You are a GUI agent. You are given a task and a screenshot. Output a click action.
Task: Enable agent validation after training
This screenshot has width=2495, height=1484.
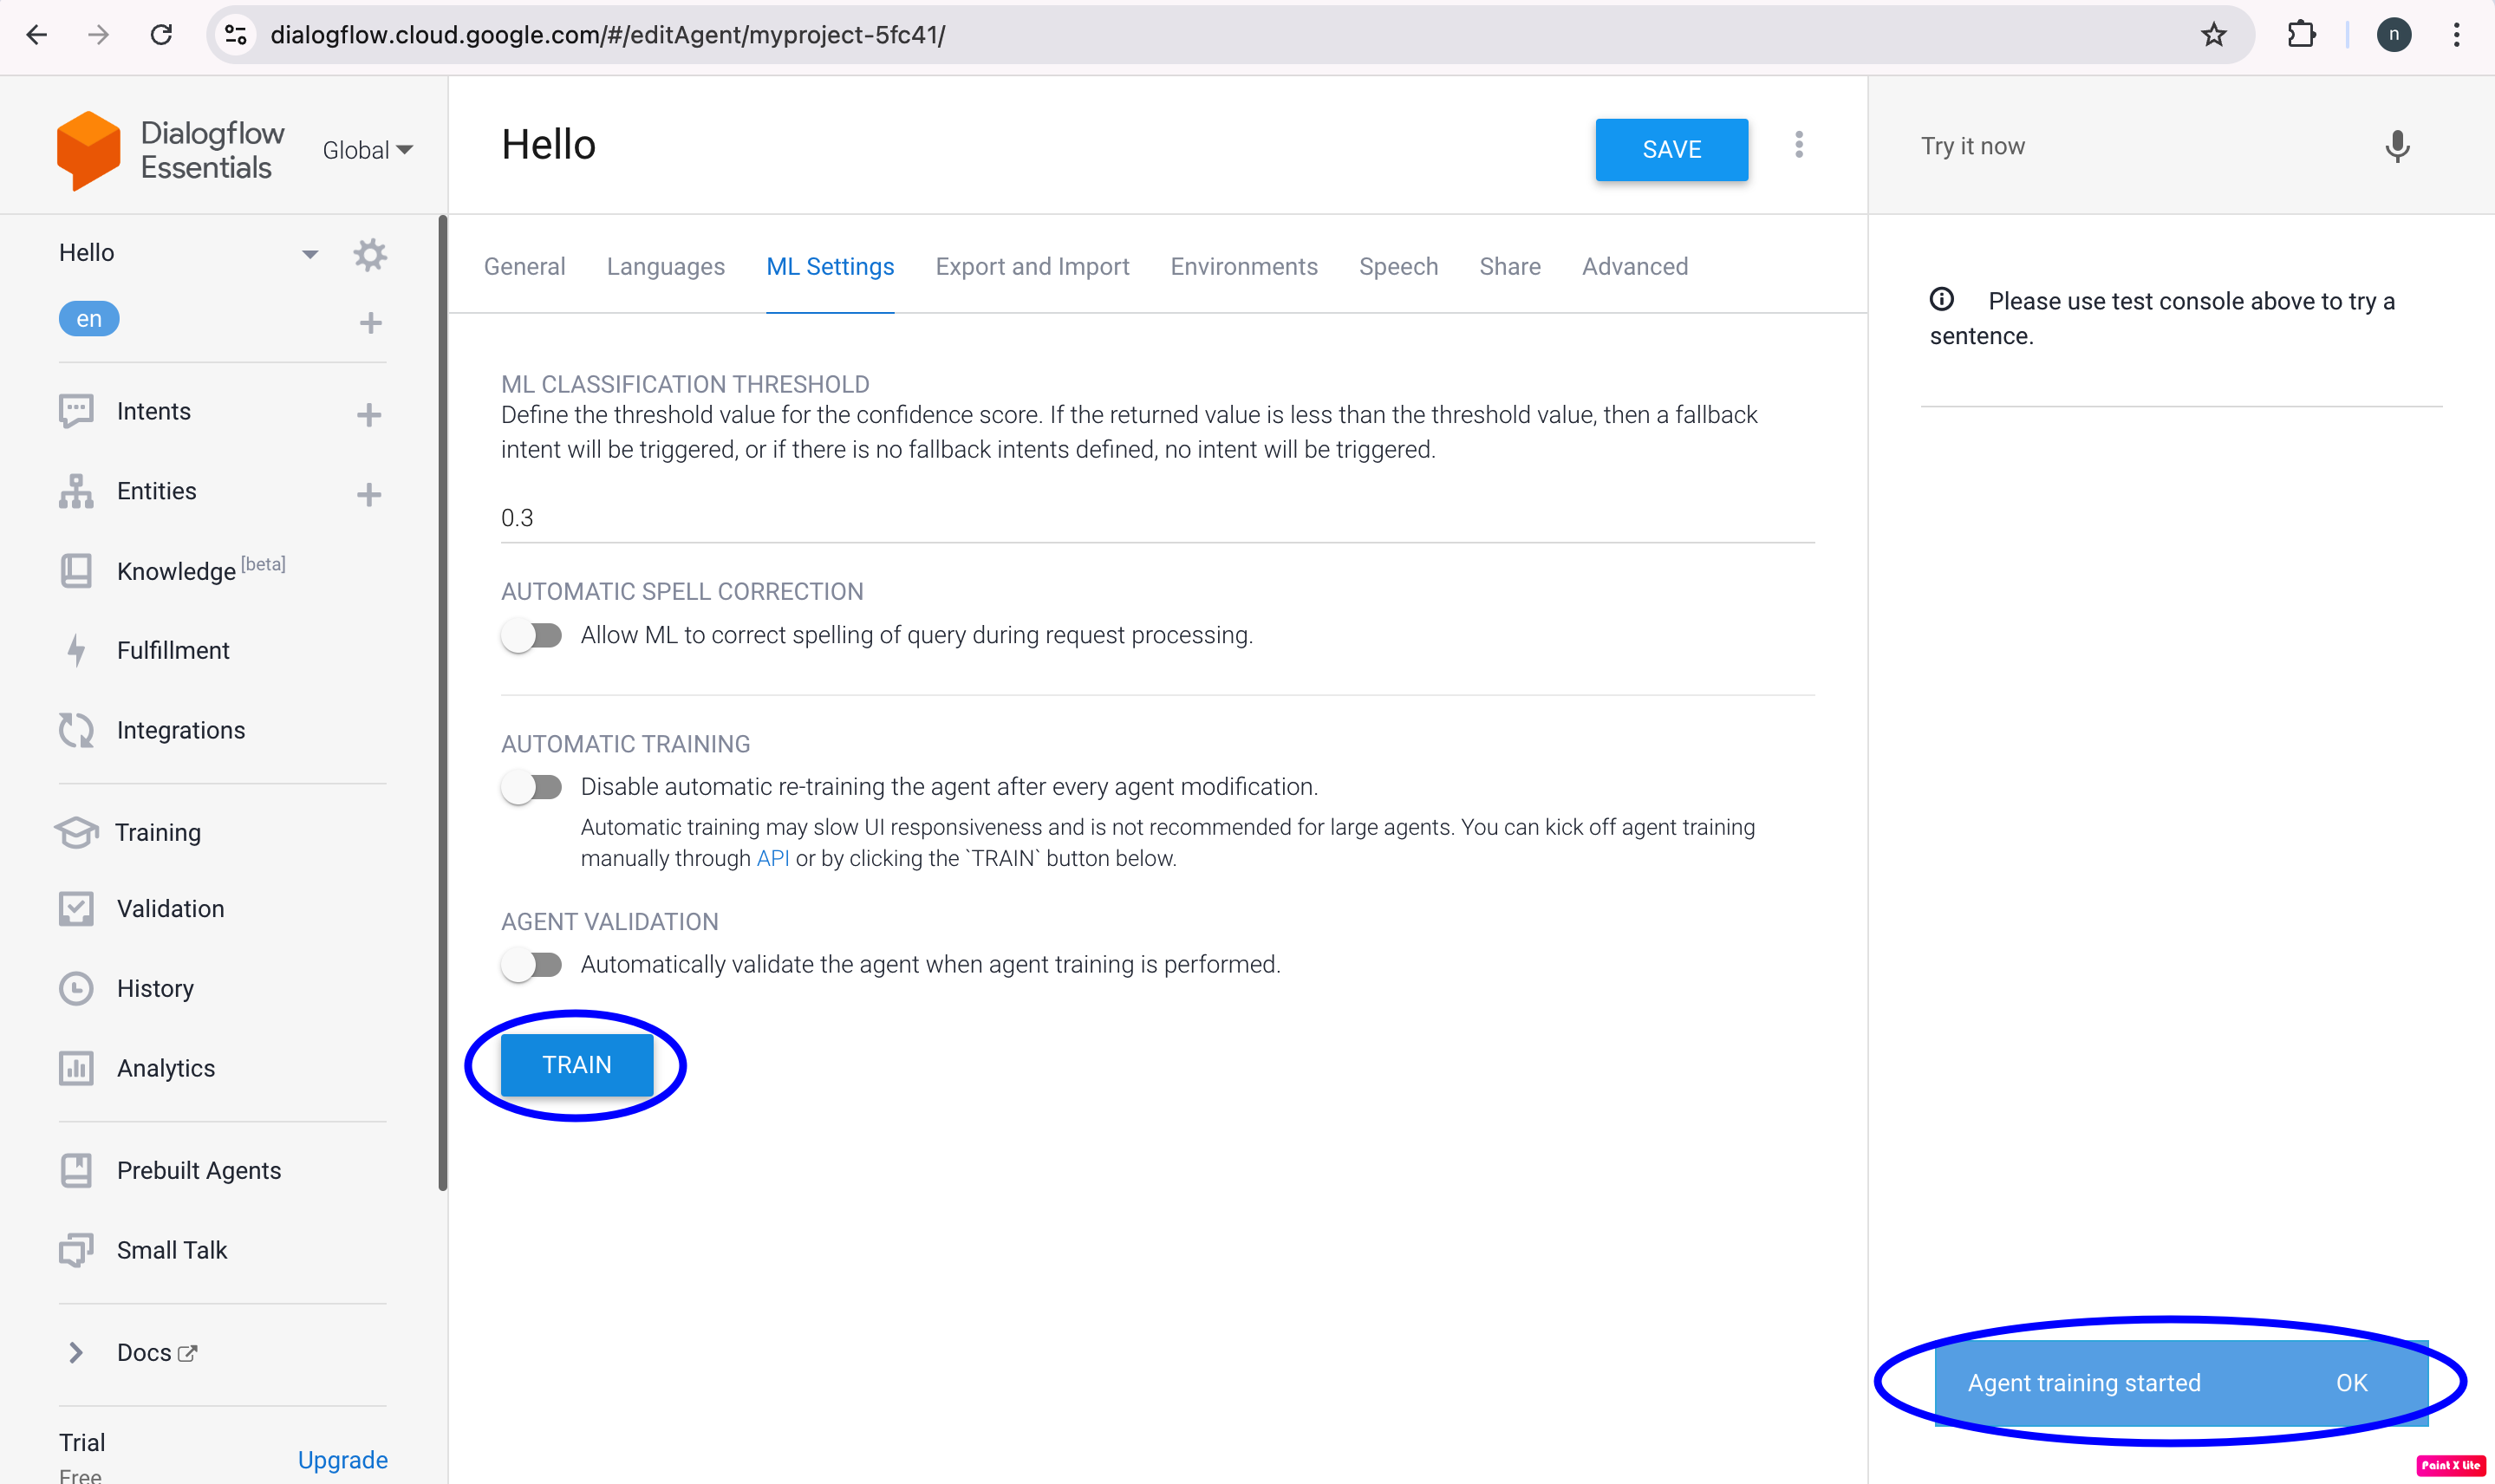(x=533, y=964)
